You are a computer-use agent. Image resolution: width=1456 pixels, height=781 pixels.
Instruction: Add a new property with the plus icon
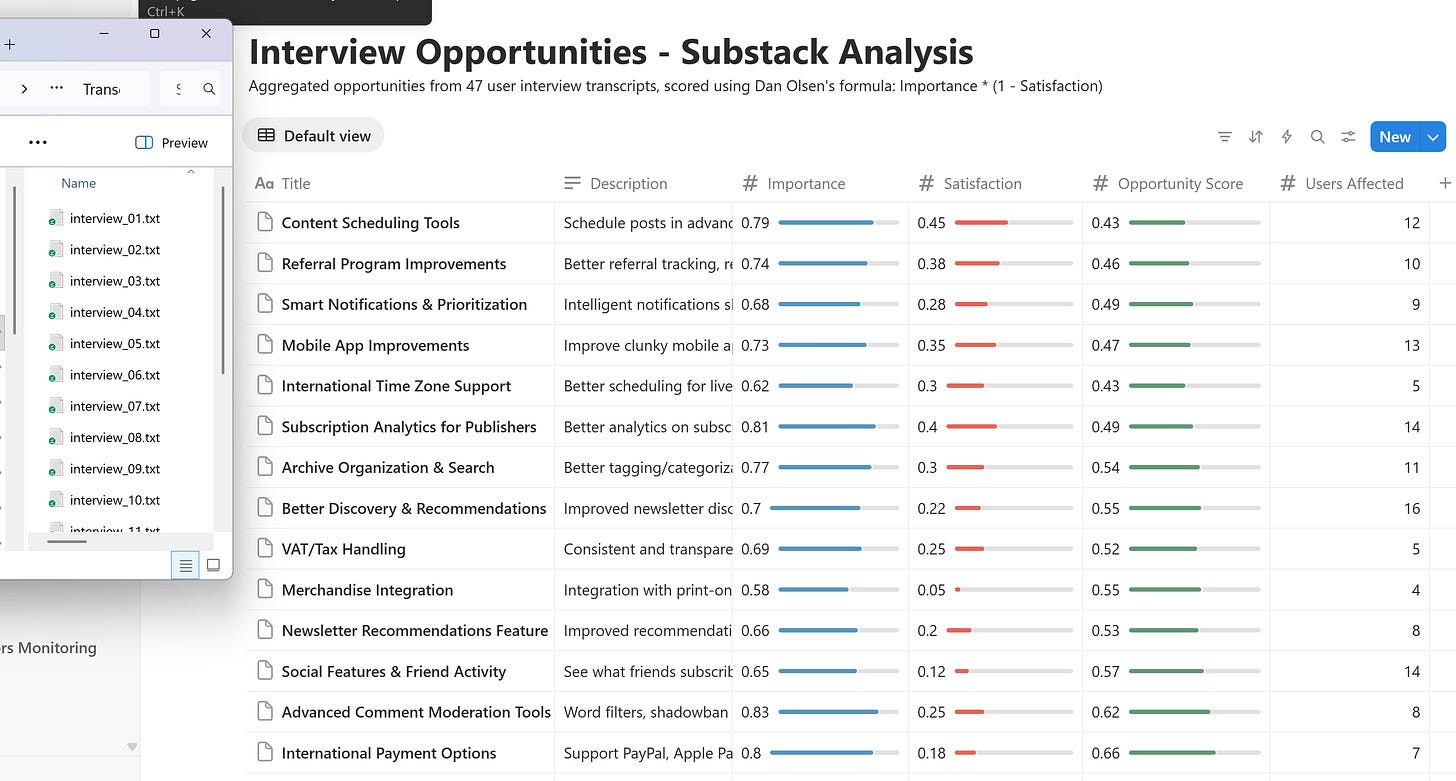point(1447,183)
